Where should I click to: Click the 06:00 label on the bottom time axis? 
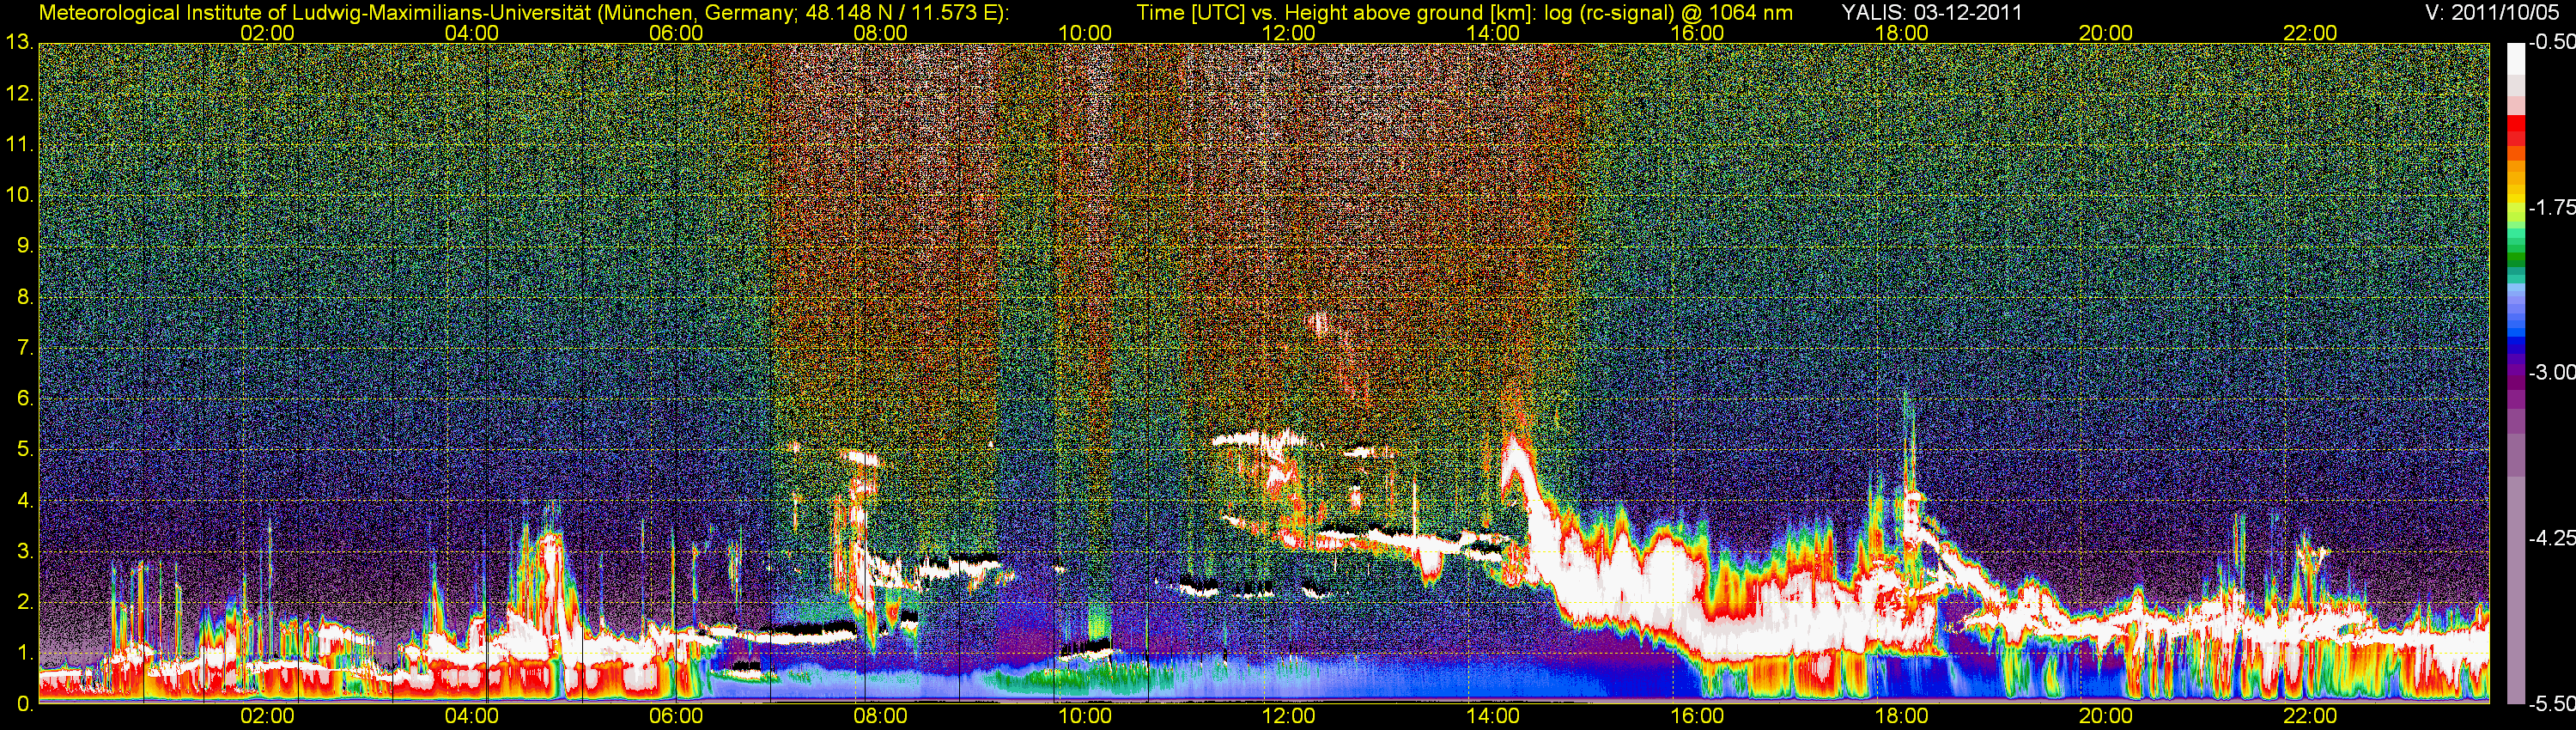click(676, 717)
